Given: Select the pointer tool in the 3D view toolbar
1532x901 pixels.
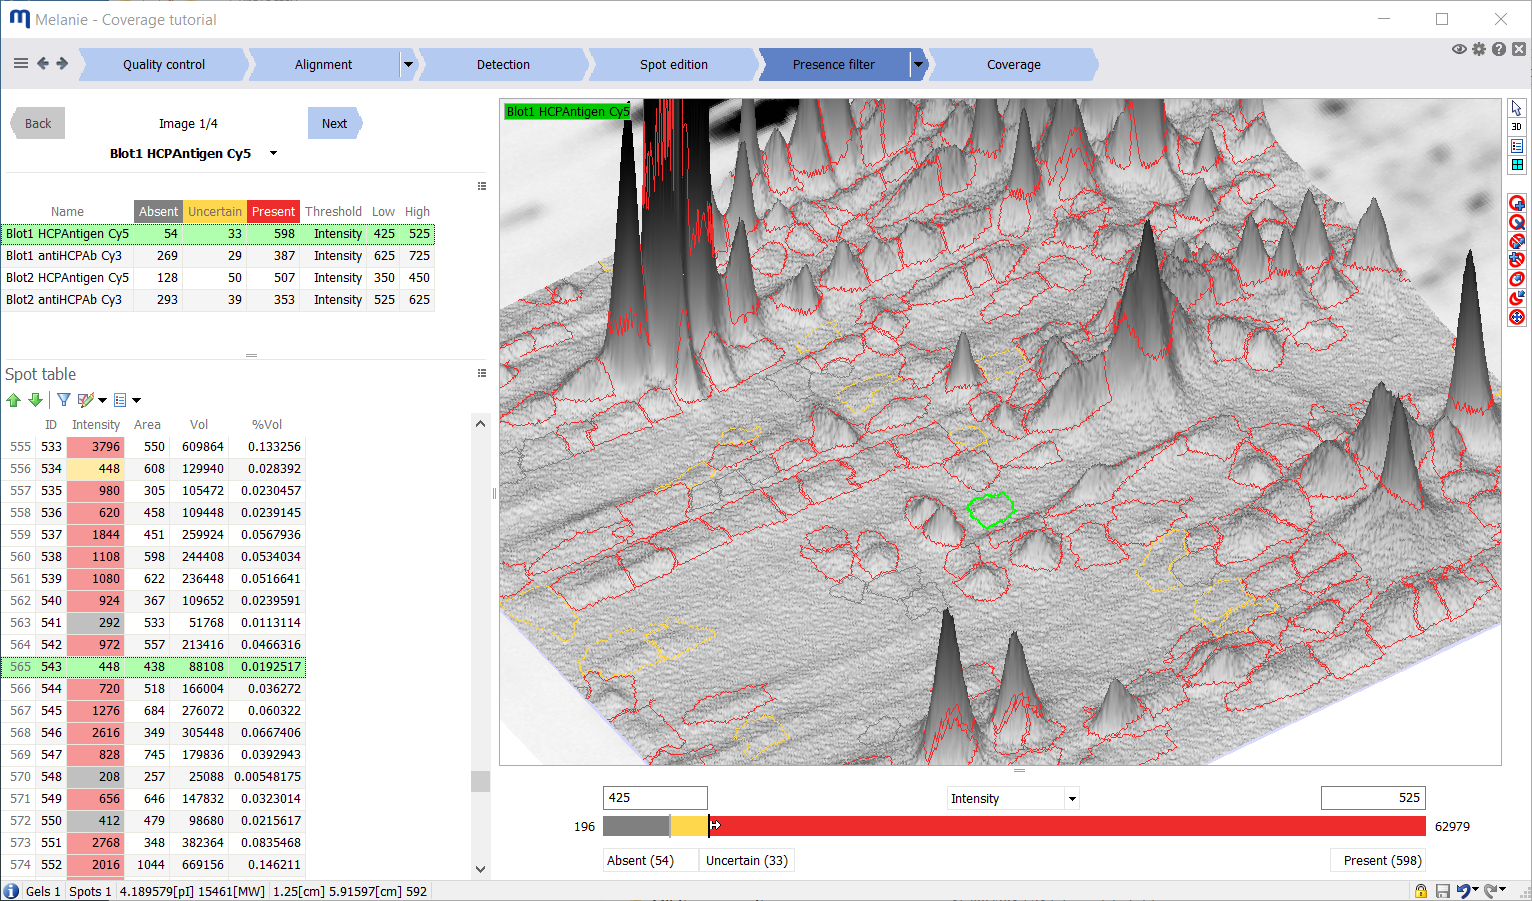Looking at the screenshot, I should (x=1516, y=107).
